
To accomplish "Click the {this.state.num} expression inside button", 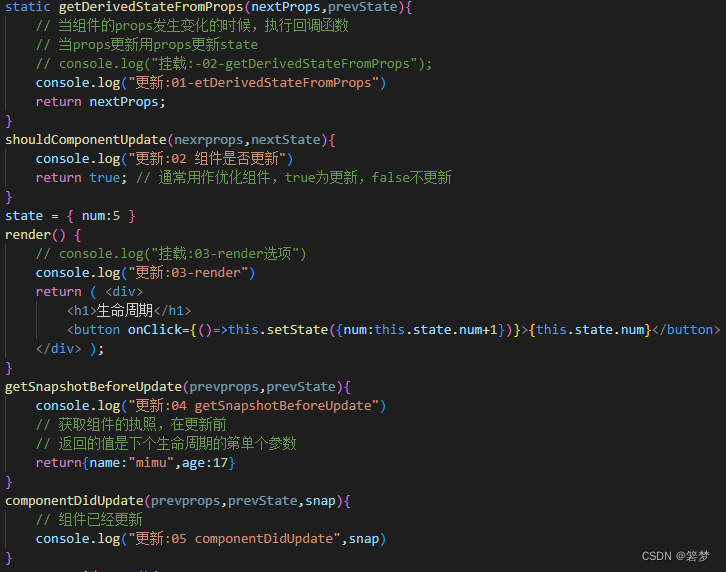I will point(590,330).
